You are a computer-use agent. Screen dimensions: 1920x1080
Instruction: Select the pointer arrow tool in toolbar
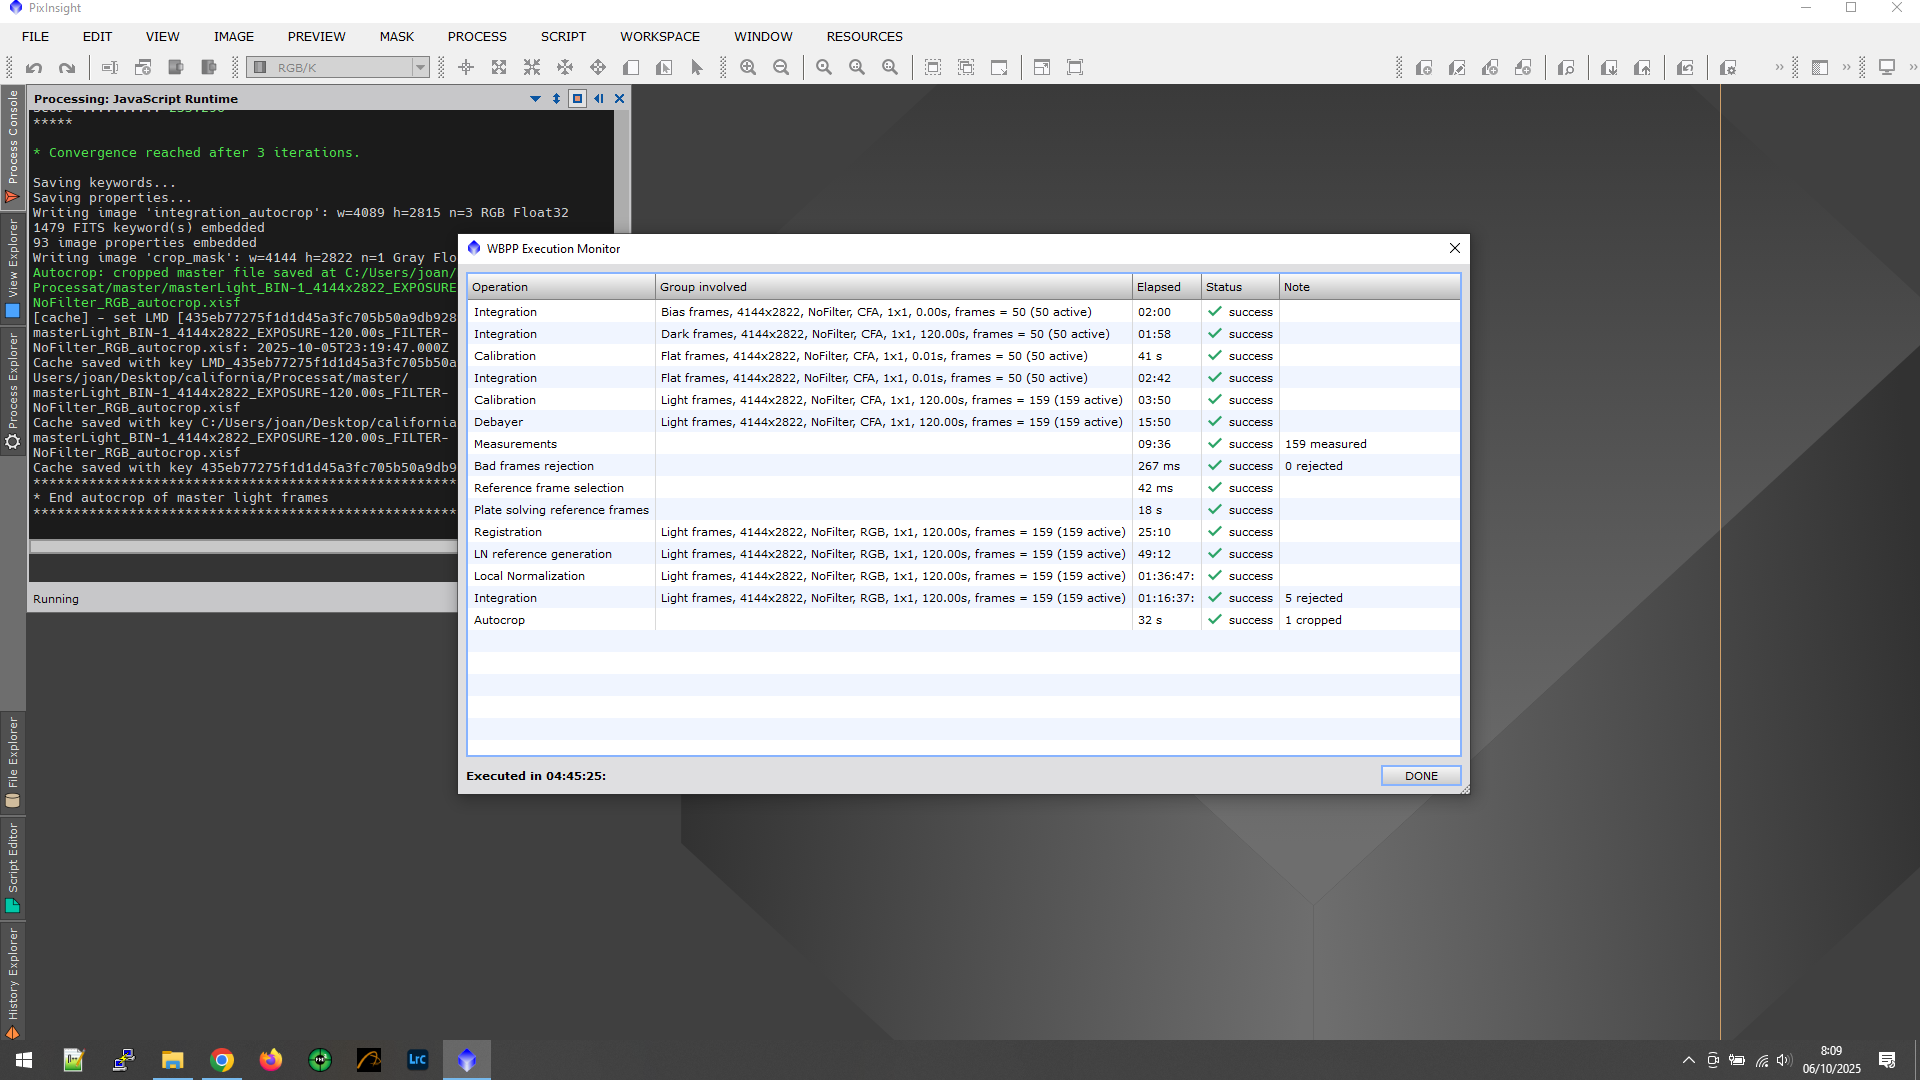pyautogui.click(x=697, y=68)
